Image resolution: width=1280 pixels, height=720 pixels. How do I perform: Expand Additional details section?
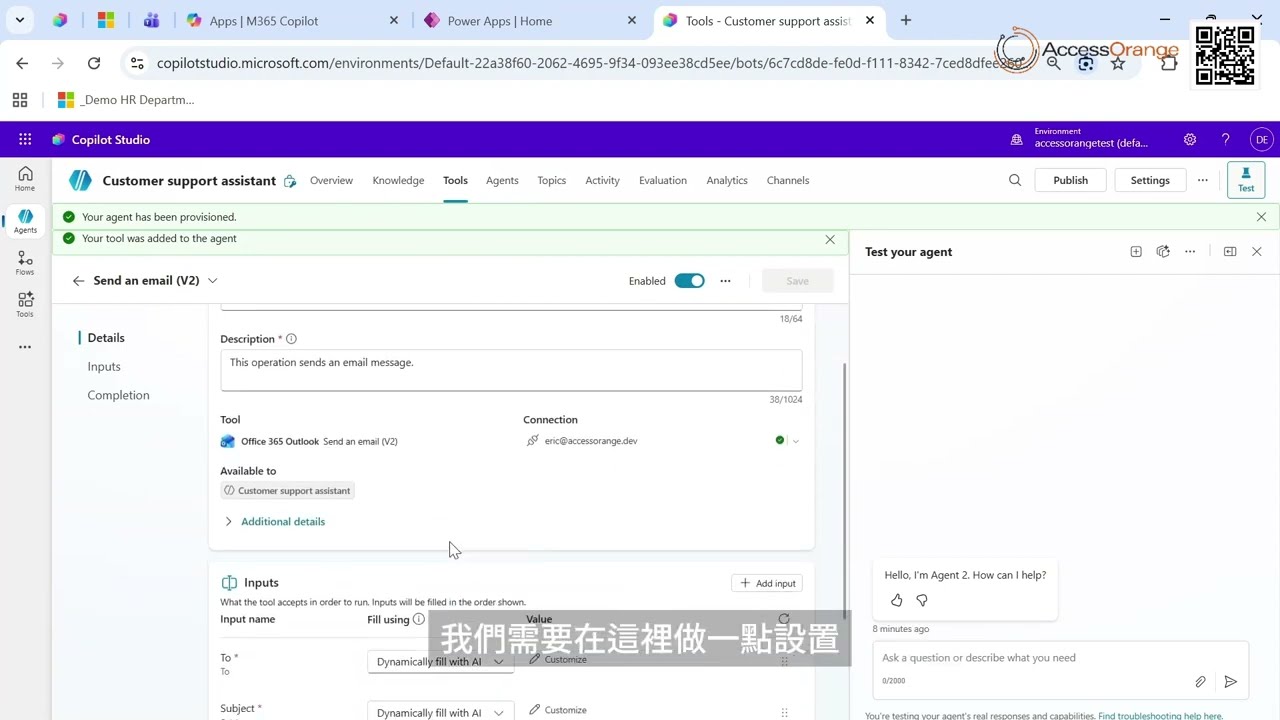(274, 522)
